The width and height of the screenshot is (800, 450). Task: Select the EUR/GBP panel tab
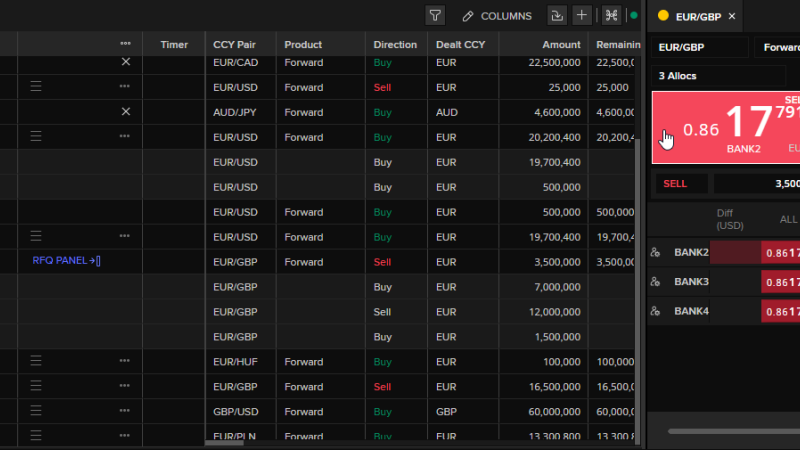tap(698, 16)
